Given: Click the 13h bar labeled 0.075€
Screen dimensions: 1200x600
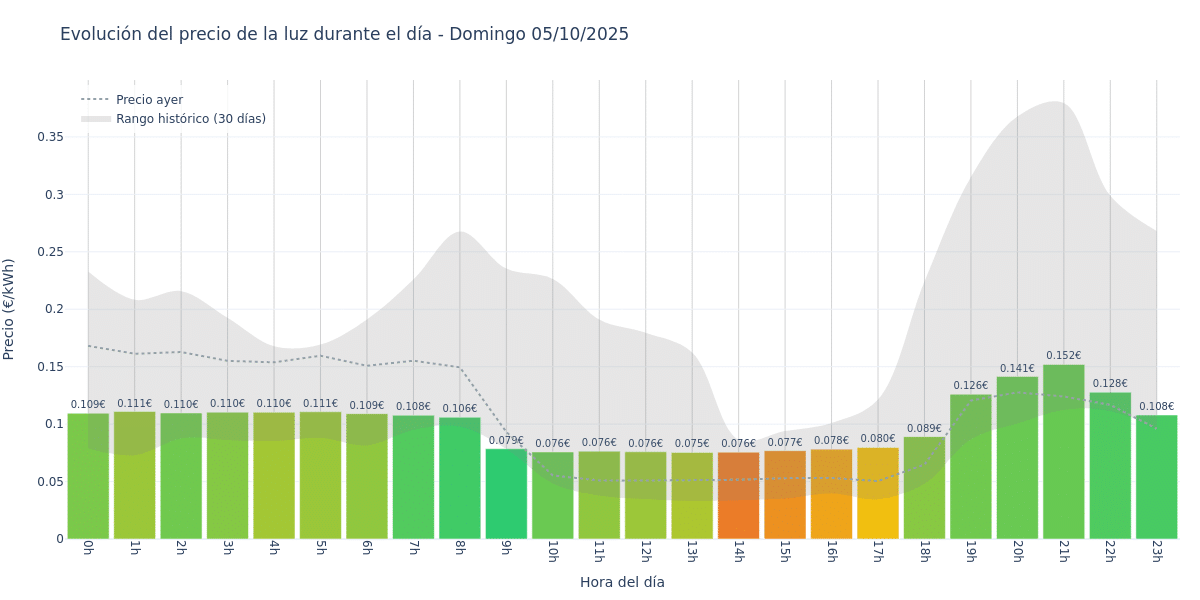Looking at the screenshot, I should click(x=692, y=496).
